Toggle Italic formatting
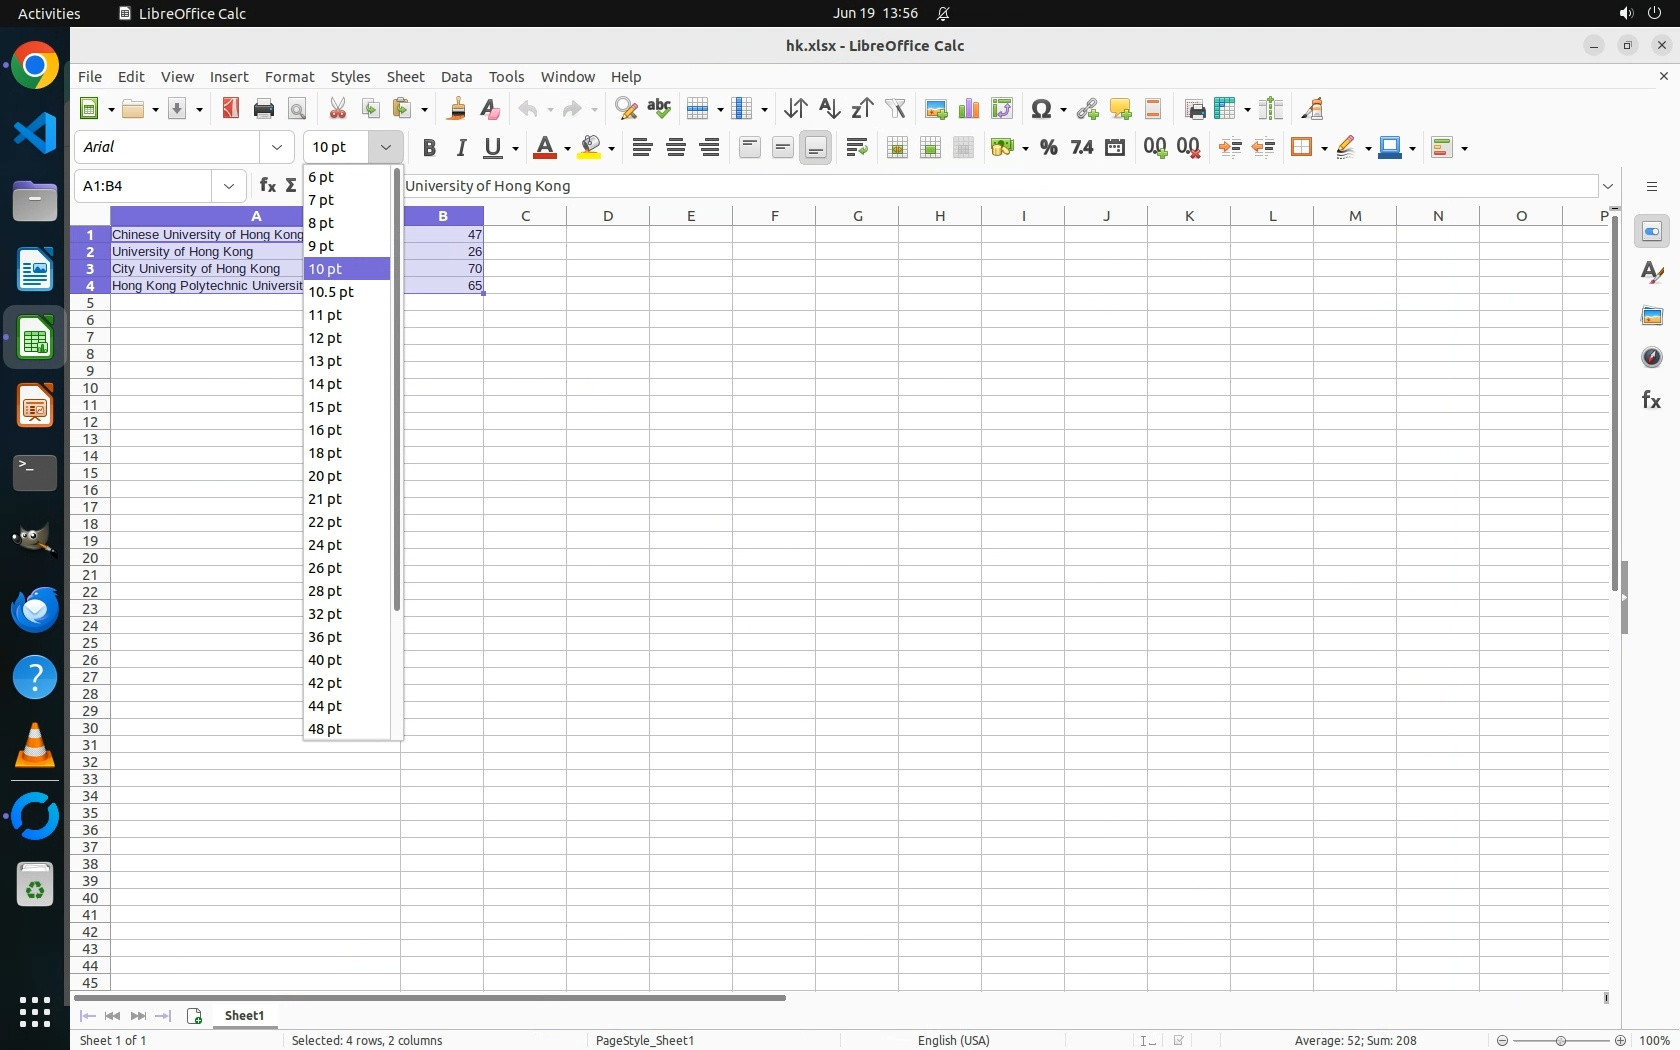1680x1050 pixels. [461, 148]
